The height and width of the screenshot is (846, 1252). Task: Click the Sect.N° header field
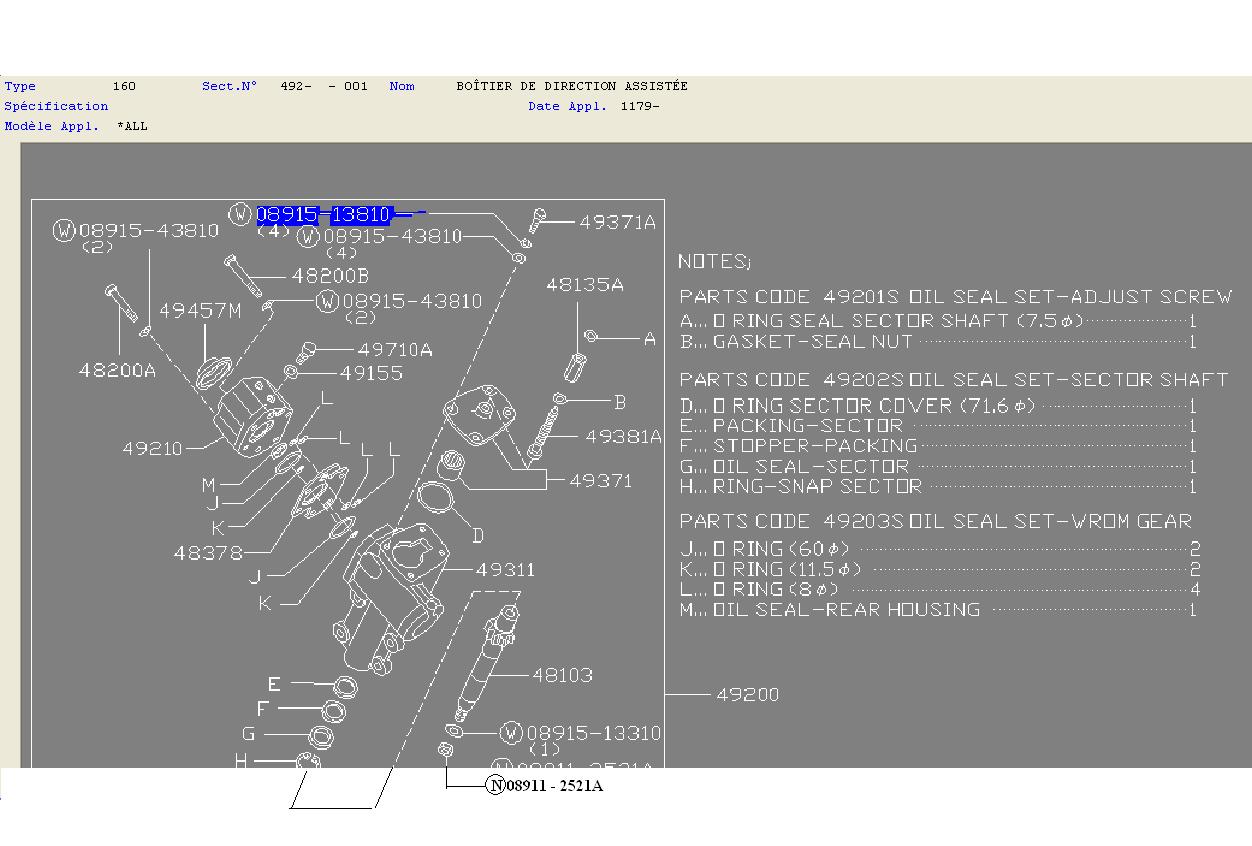point(229,86)
